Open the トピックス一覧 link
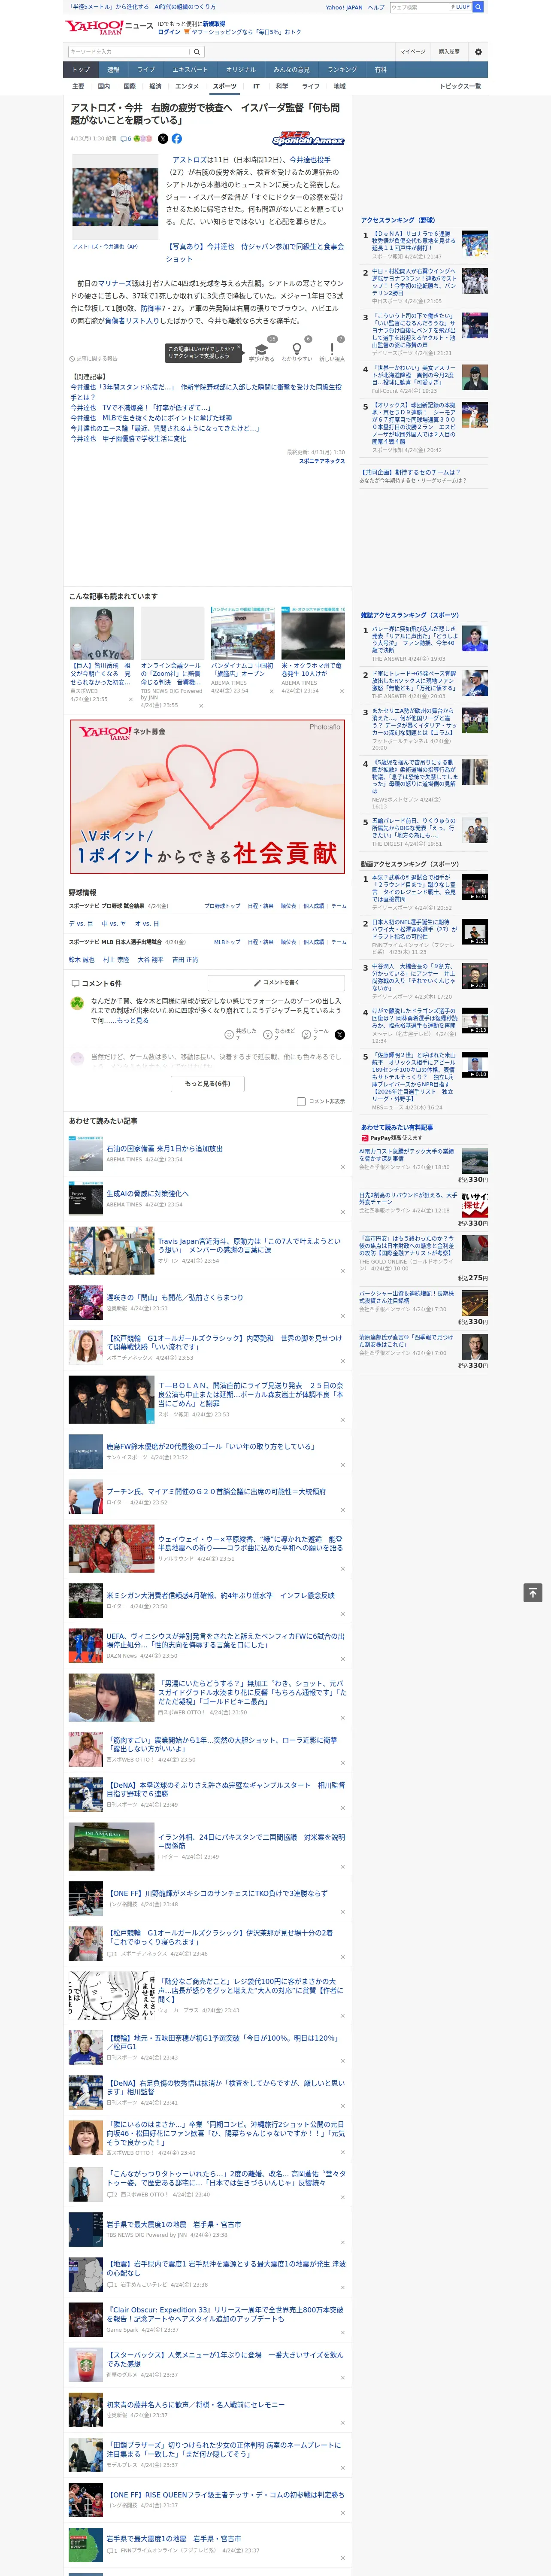Image resolution: width=551 pixels, height=2576 pixels. click(461, 86)
